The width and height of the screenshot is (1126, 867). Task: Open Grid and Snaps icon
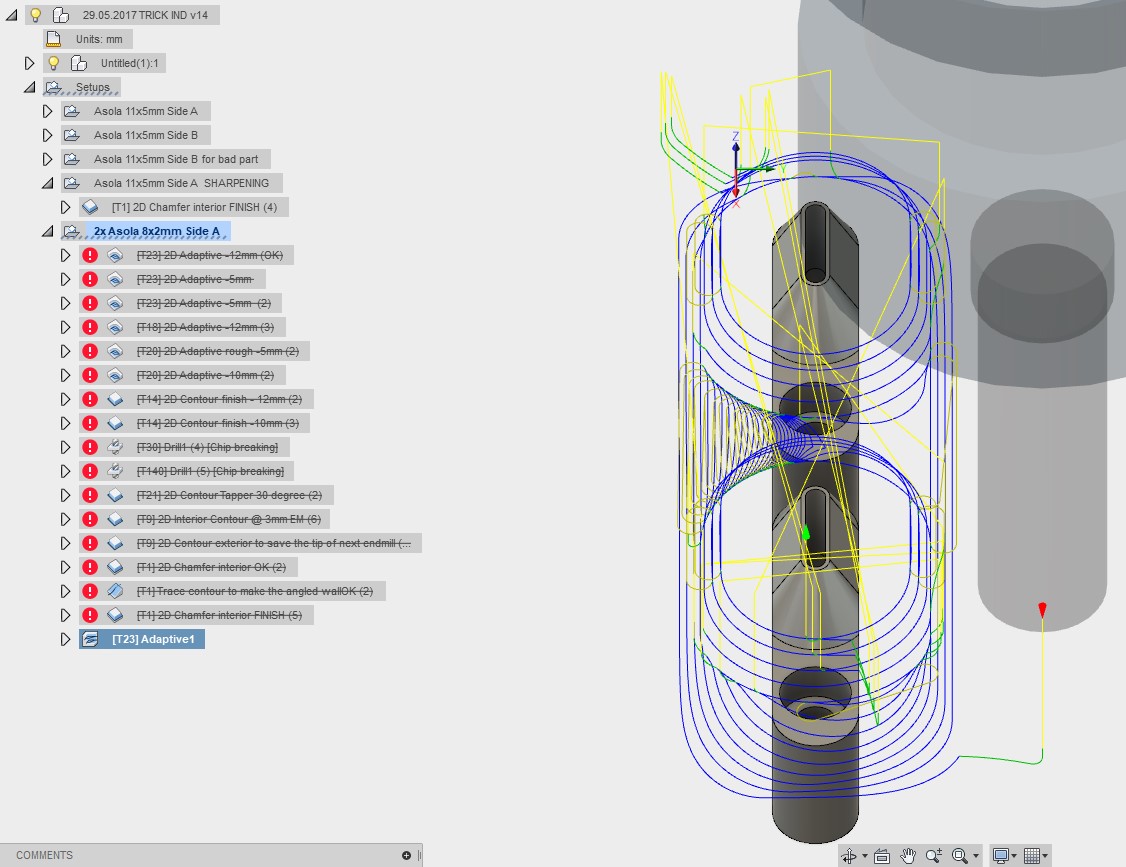(x=1032, y=856)
